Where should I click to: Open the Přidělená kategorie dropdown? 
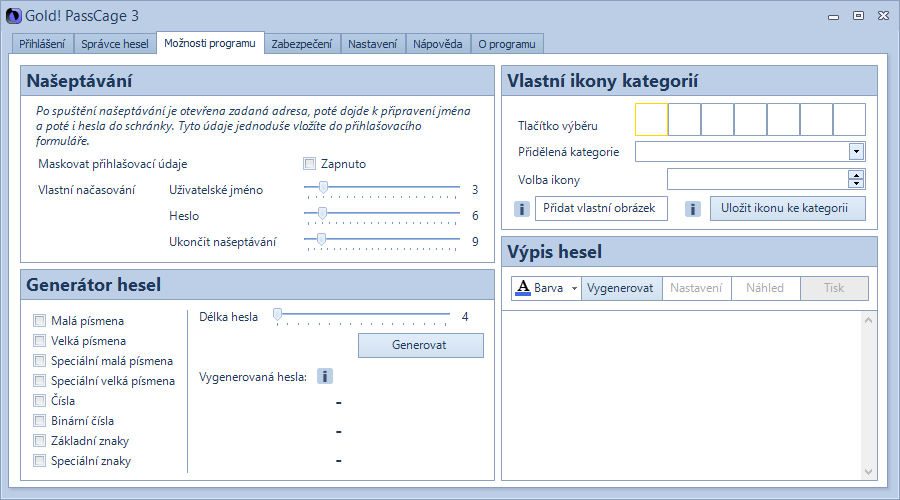(x=856, y=152)
